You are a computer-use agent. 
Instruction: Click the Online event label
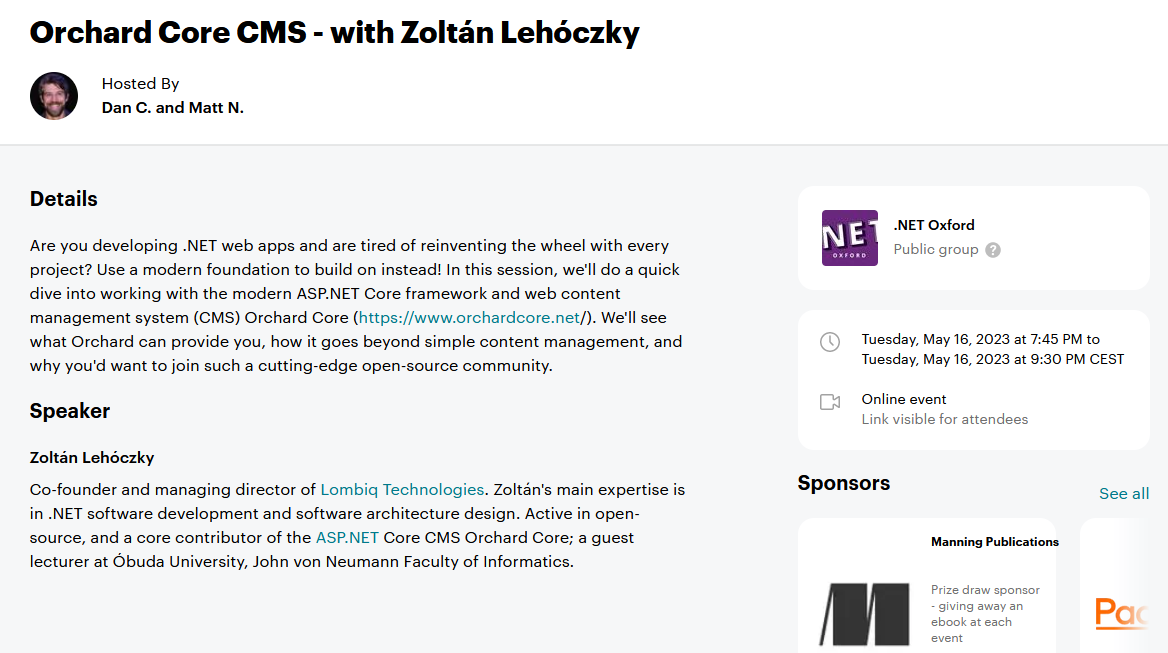click(x=904, y=399)
